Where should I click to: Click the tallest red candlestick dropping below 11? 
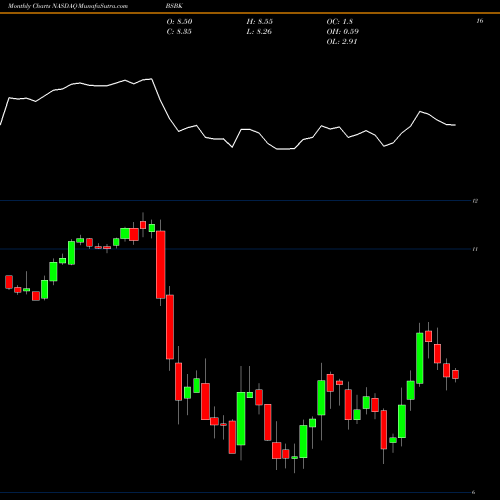(161, 265)
